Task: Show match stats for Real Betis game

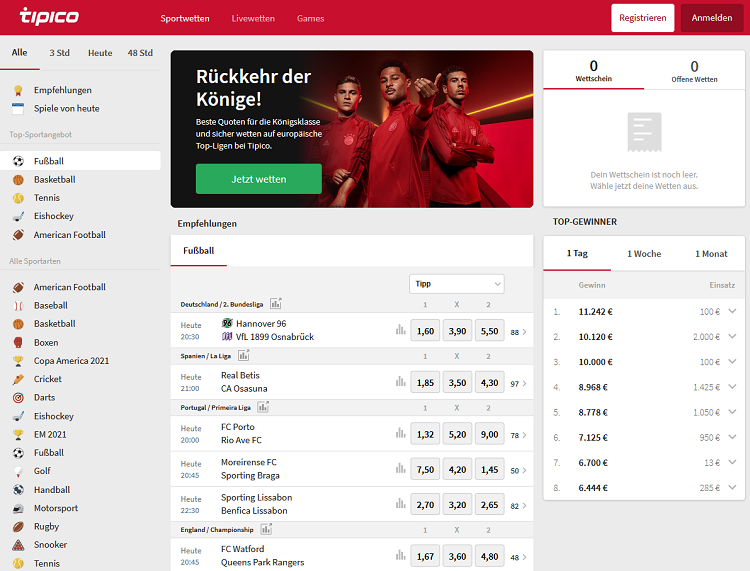Action: 400,382
